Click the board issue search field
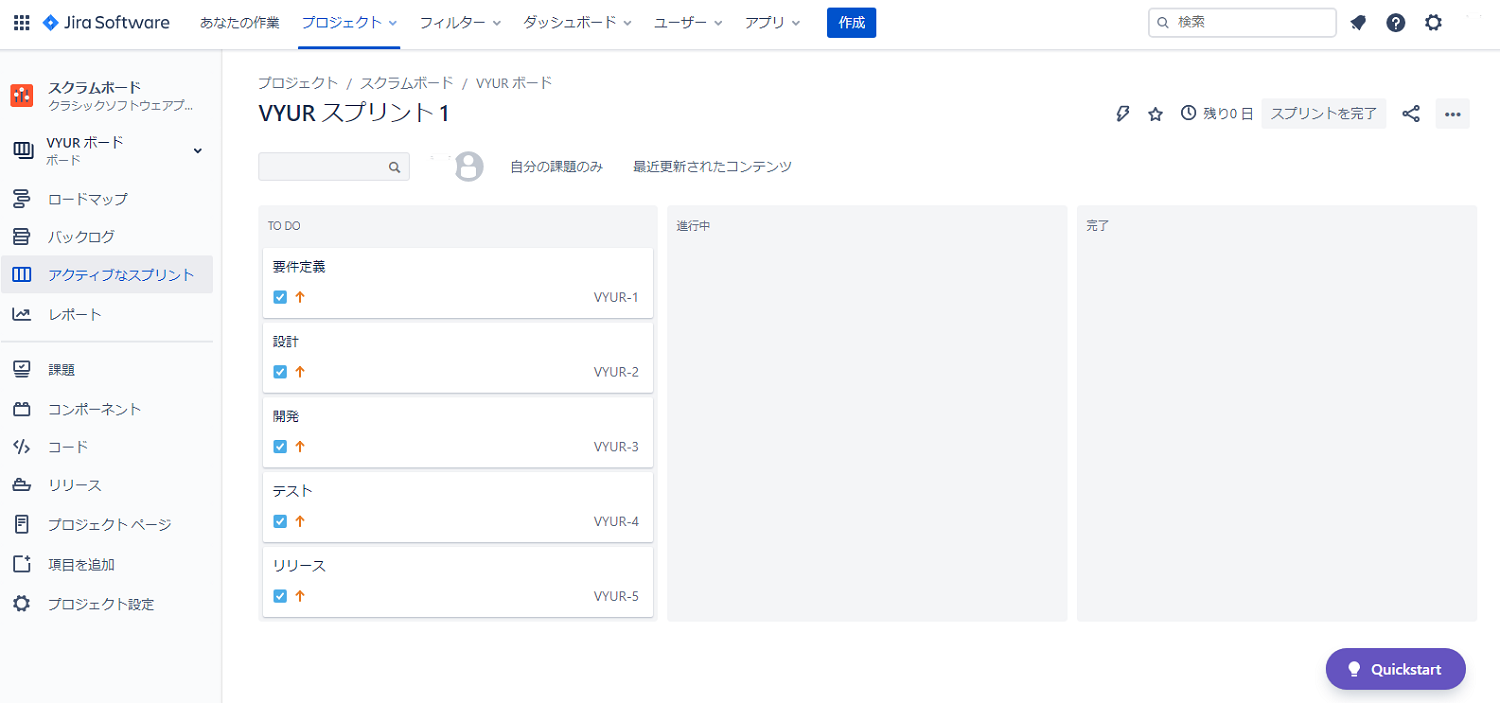The image size is (1500, 703). pyautogui.click(x=334, y=167)
